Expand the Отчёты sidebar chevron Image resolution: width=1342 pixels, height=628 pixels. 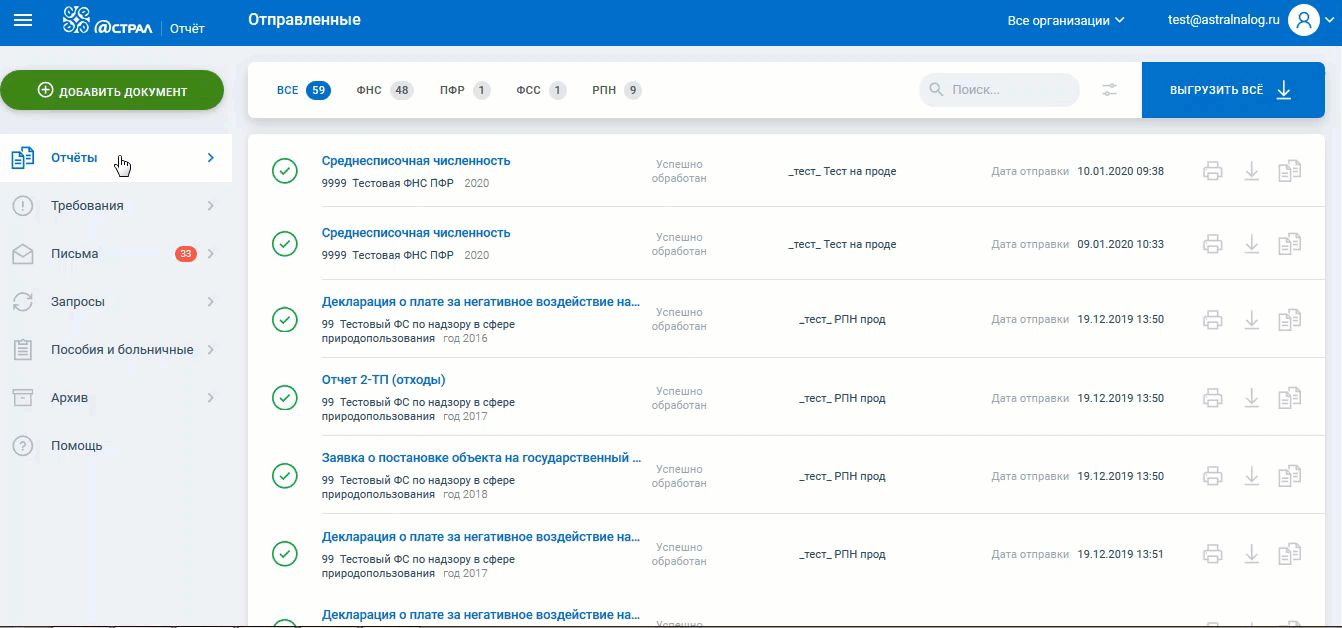coord(211,158)
